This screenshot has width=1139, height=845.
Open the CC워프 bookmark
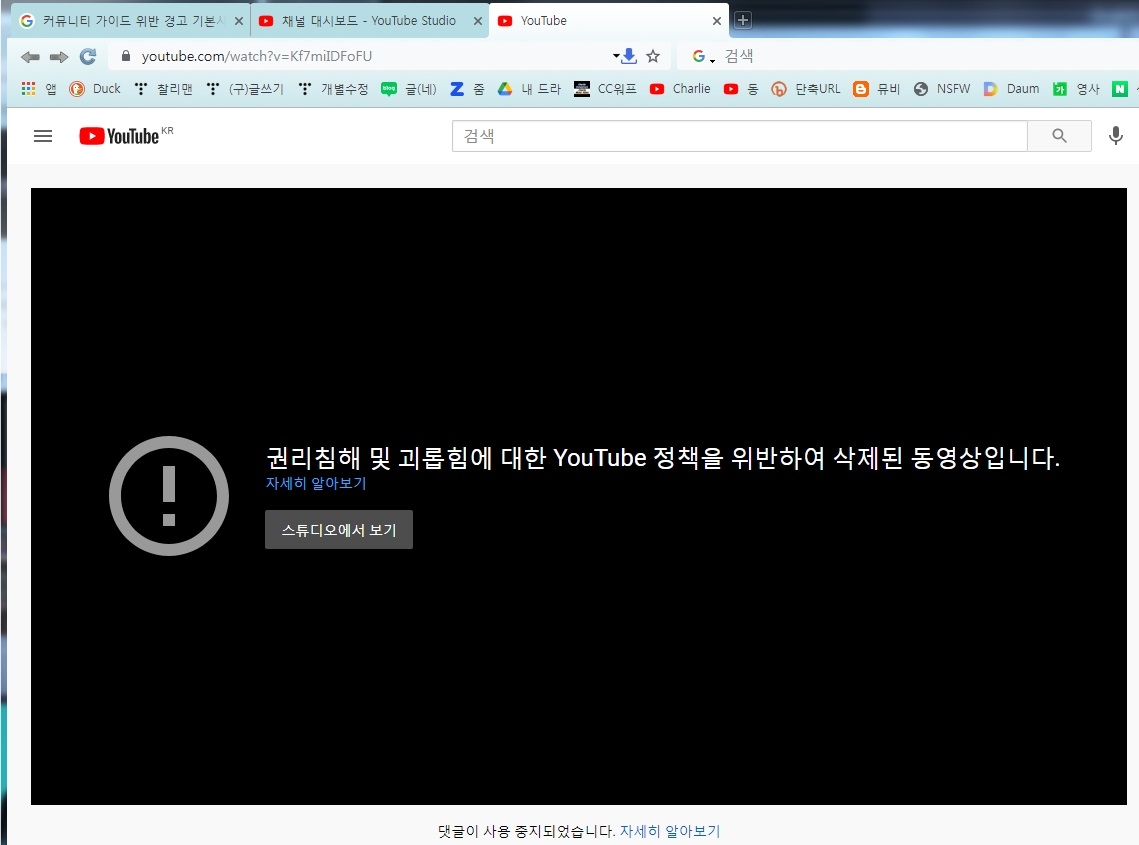click(x=605, y=89)
